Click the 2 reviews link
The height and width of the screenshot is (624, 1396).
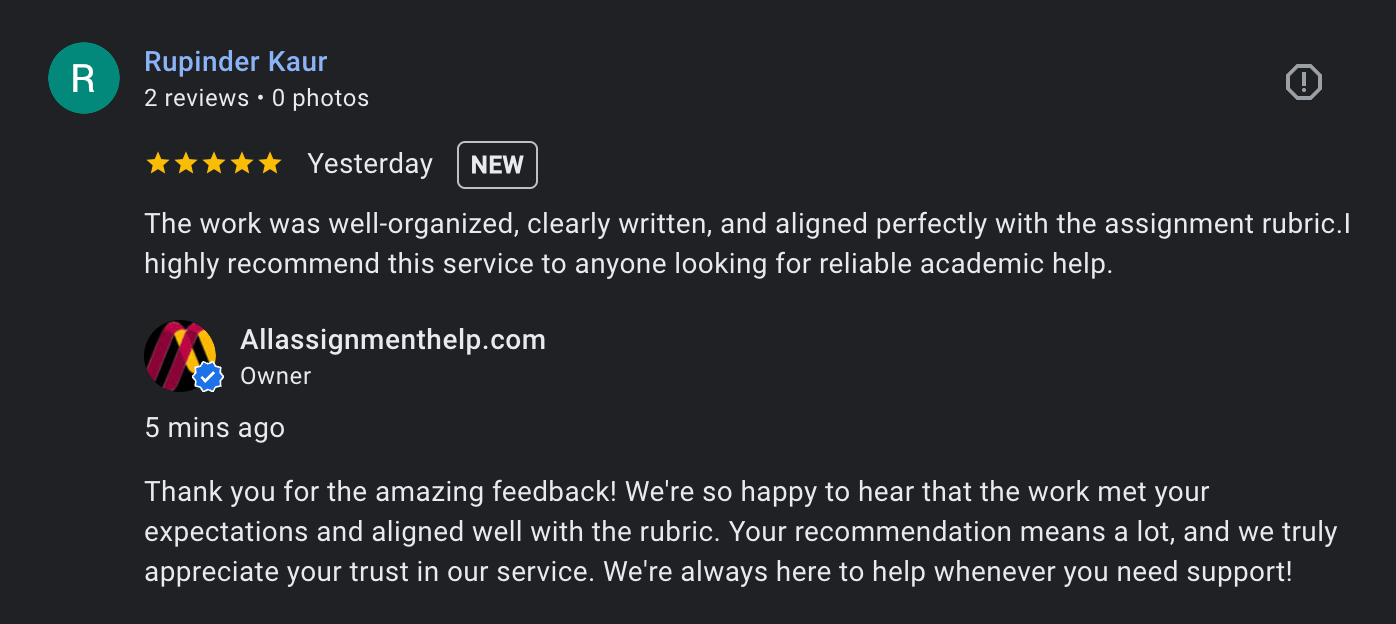[197, 97]
